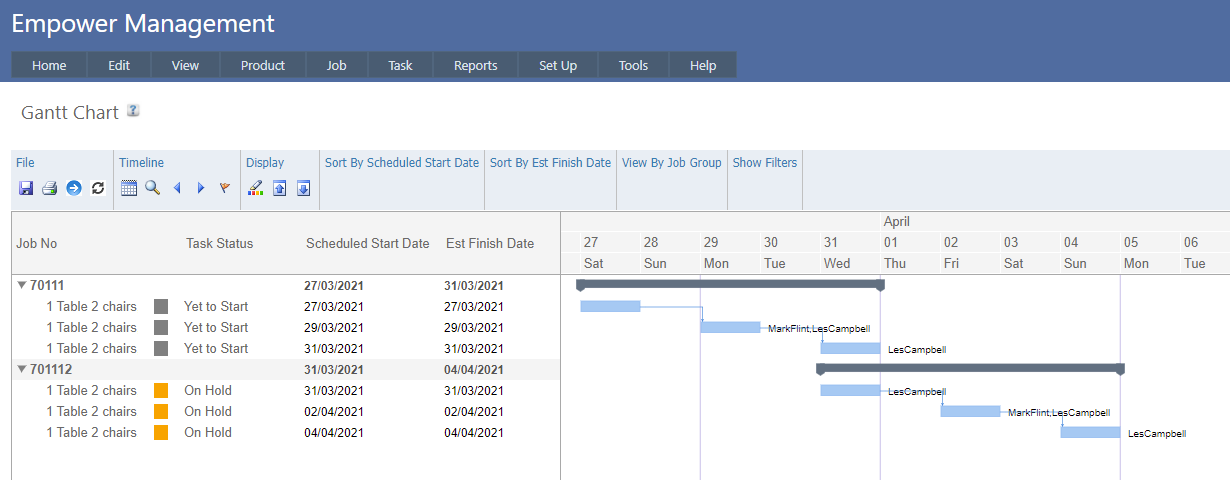Select the 70111 summary bar in chart
The width and height of the screenshot is (1230, 480).
tap(730, 284)
